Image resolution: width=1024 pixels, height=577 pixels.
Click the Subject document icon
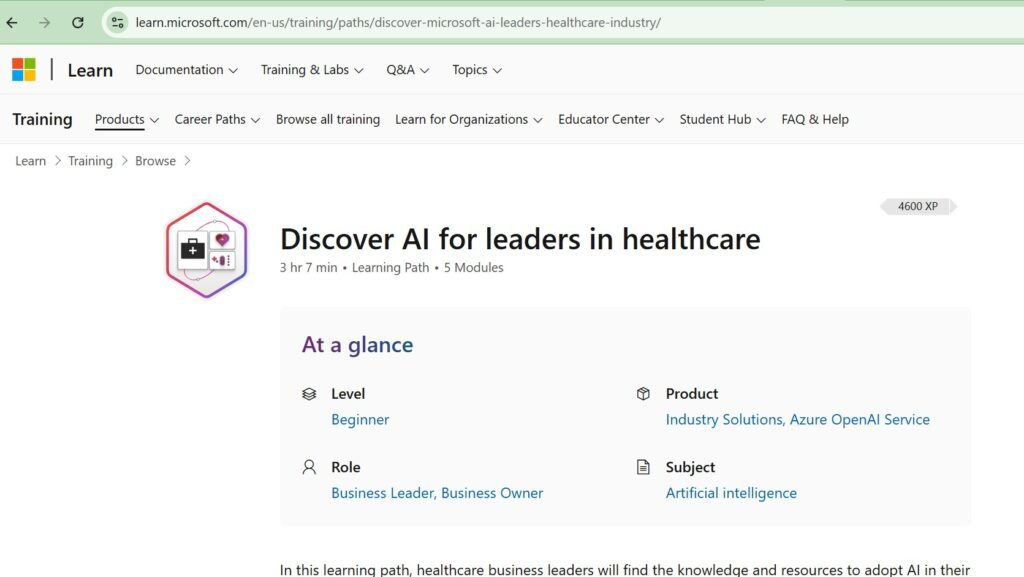click(643, 467)
